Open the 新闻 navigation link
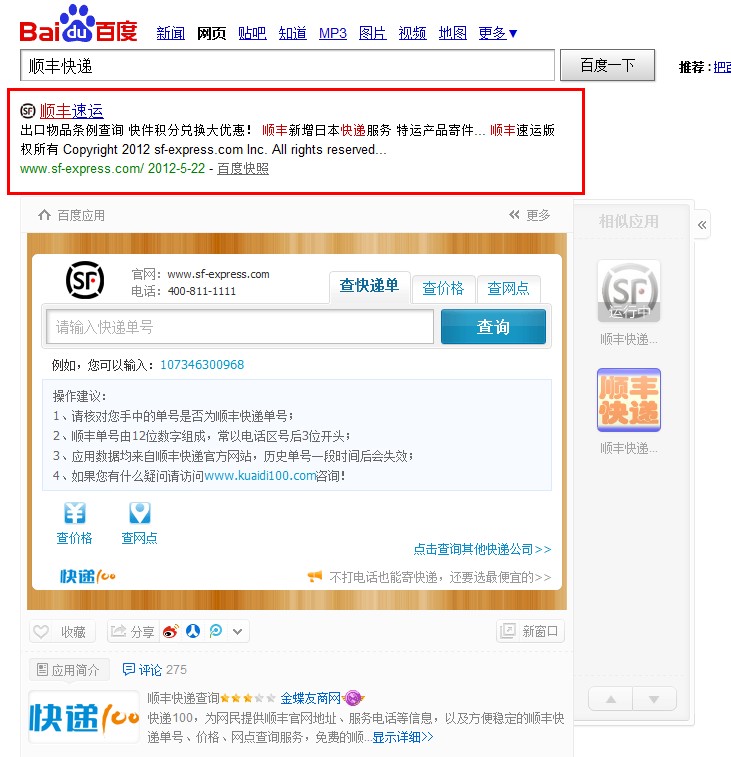Viewport: 731px width, 757px height. coord(171,33)
